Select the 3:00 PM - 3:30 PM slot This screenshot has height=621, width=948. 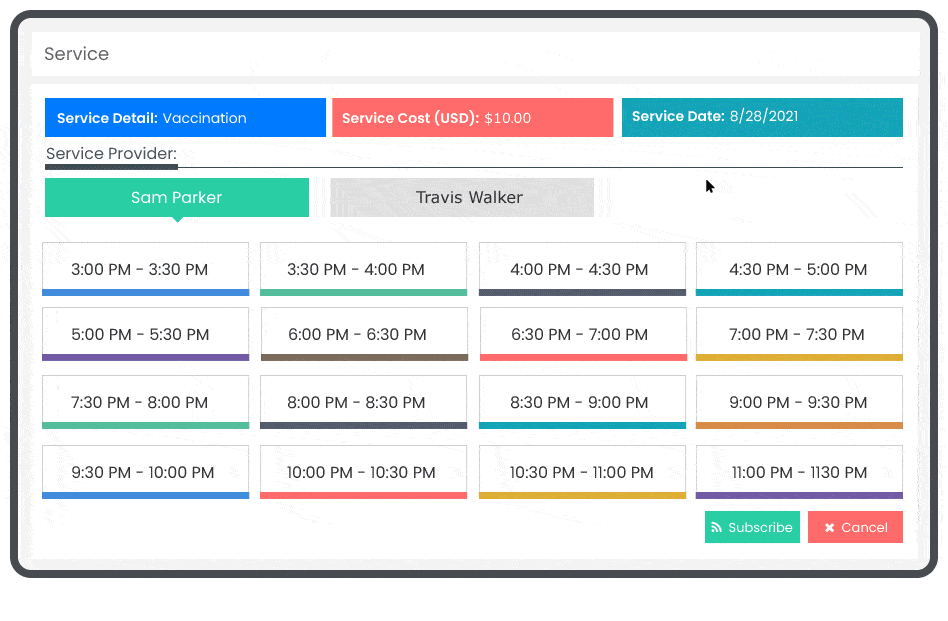(x=145, y=268)
